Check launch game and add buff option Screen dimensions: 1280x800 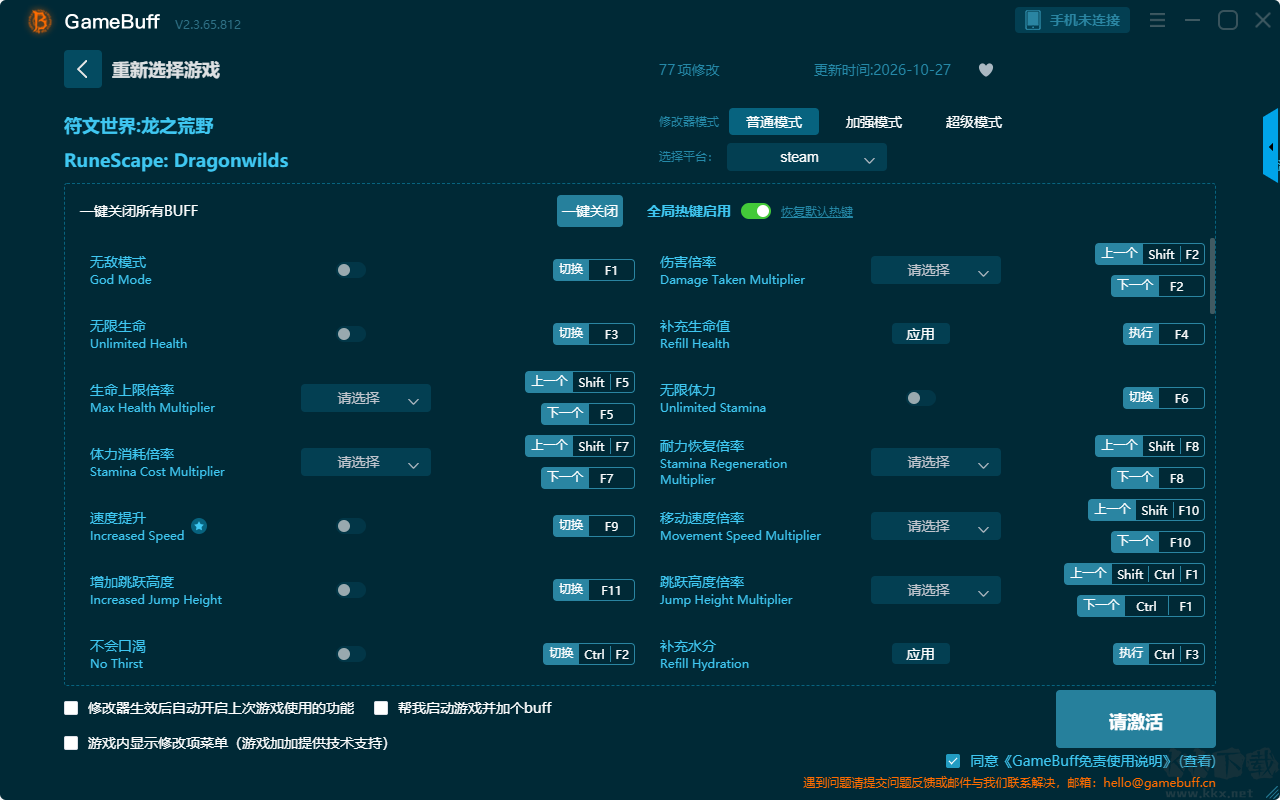[381, 708]
